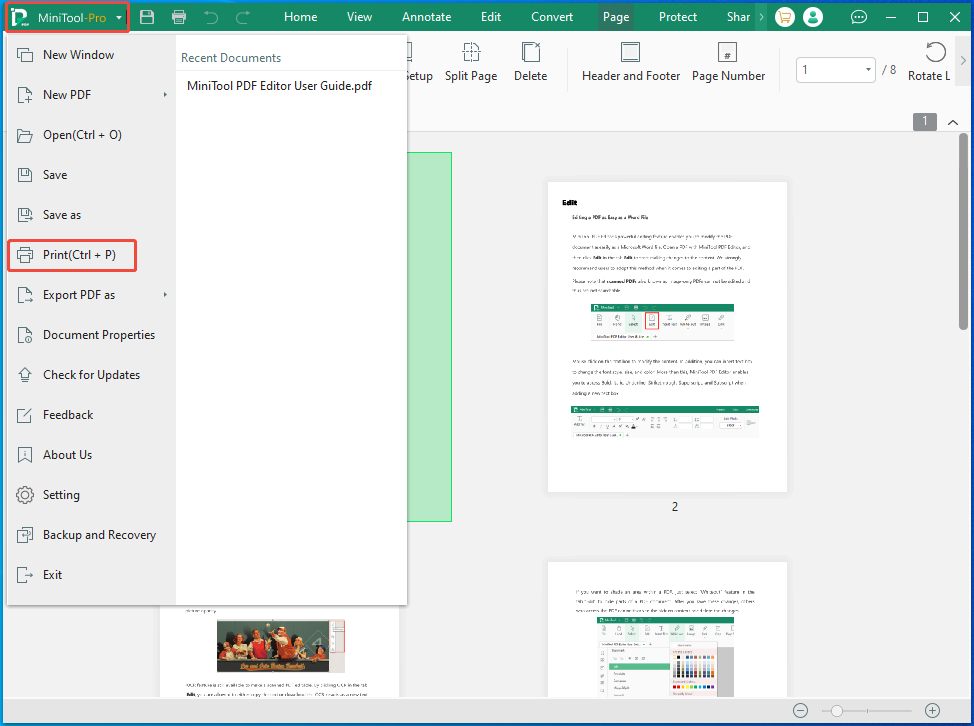Expand the Export PDF as submenu arrow
This screenshot has height=726, width=974.
click(165, 295)
